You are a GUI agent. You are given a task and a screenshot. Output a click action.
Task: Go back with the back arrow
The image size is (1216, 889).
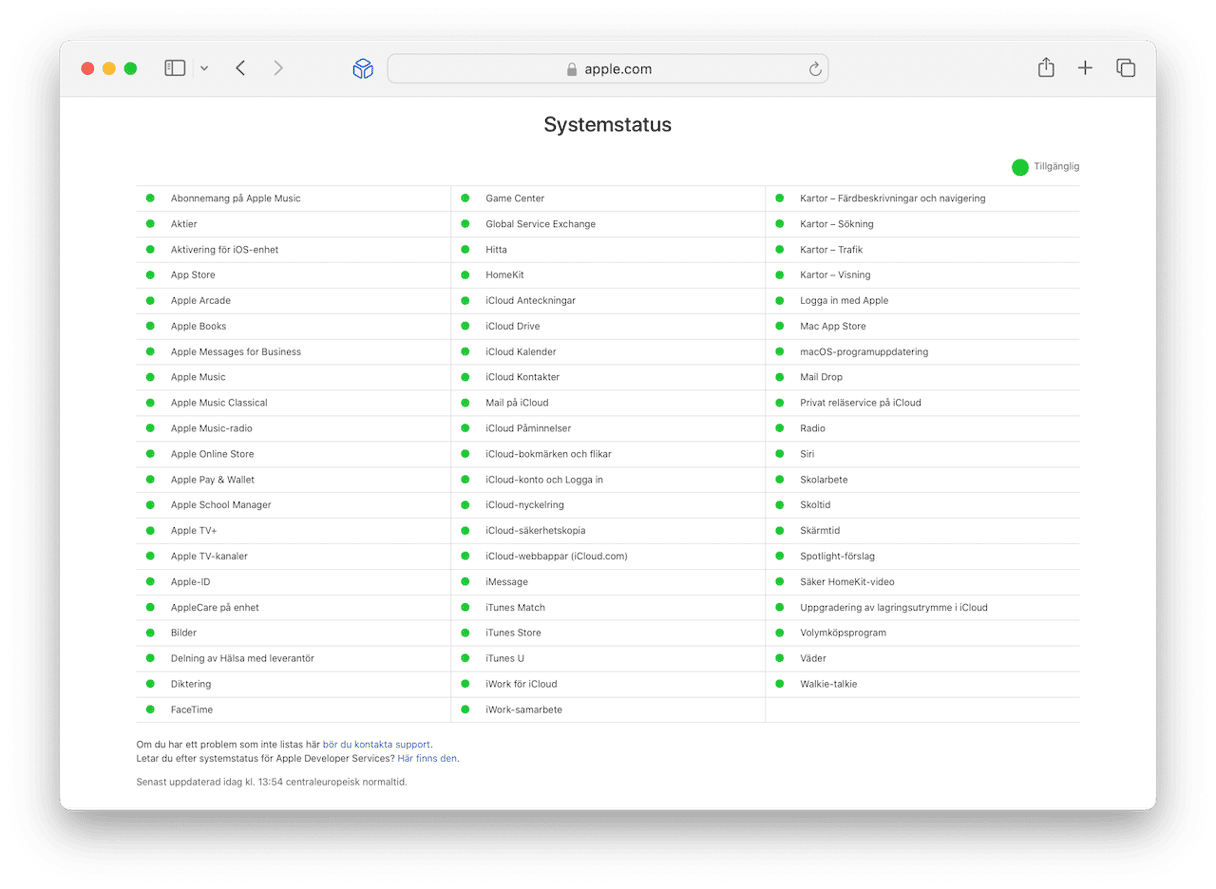coord(240,68)
